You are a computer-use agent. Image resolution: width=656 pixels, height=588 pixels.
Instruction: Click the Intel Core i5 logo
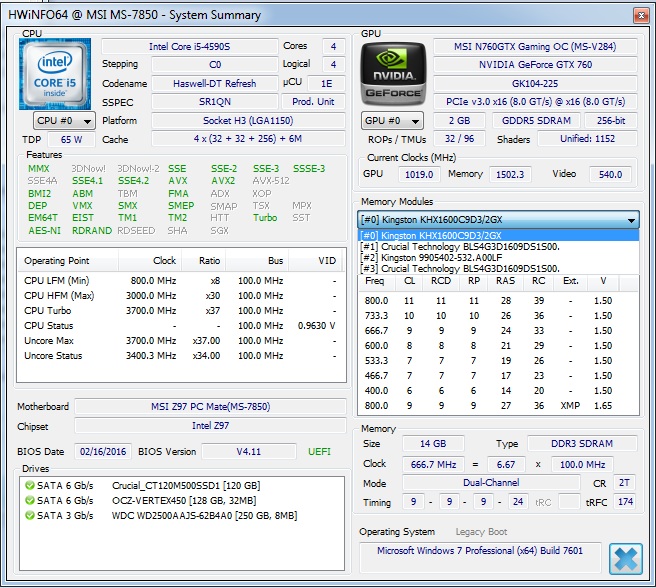(x=55, y=74)
